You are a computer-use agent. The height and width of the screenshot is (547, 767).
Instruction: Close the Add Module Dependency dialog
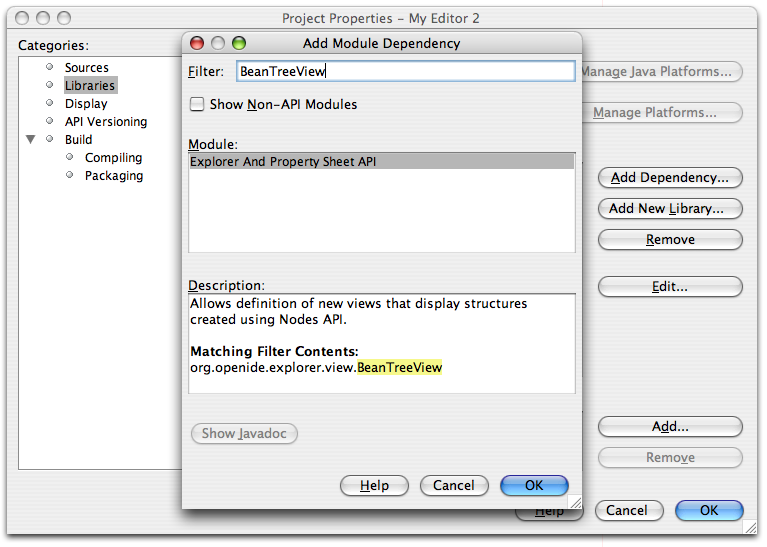pyautogui.click(x=197, y=43)
